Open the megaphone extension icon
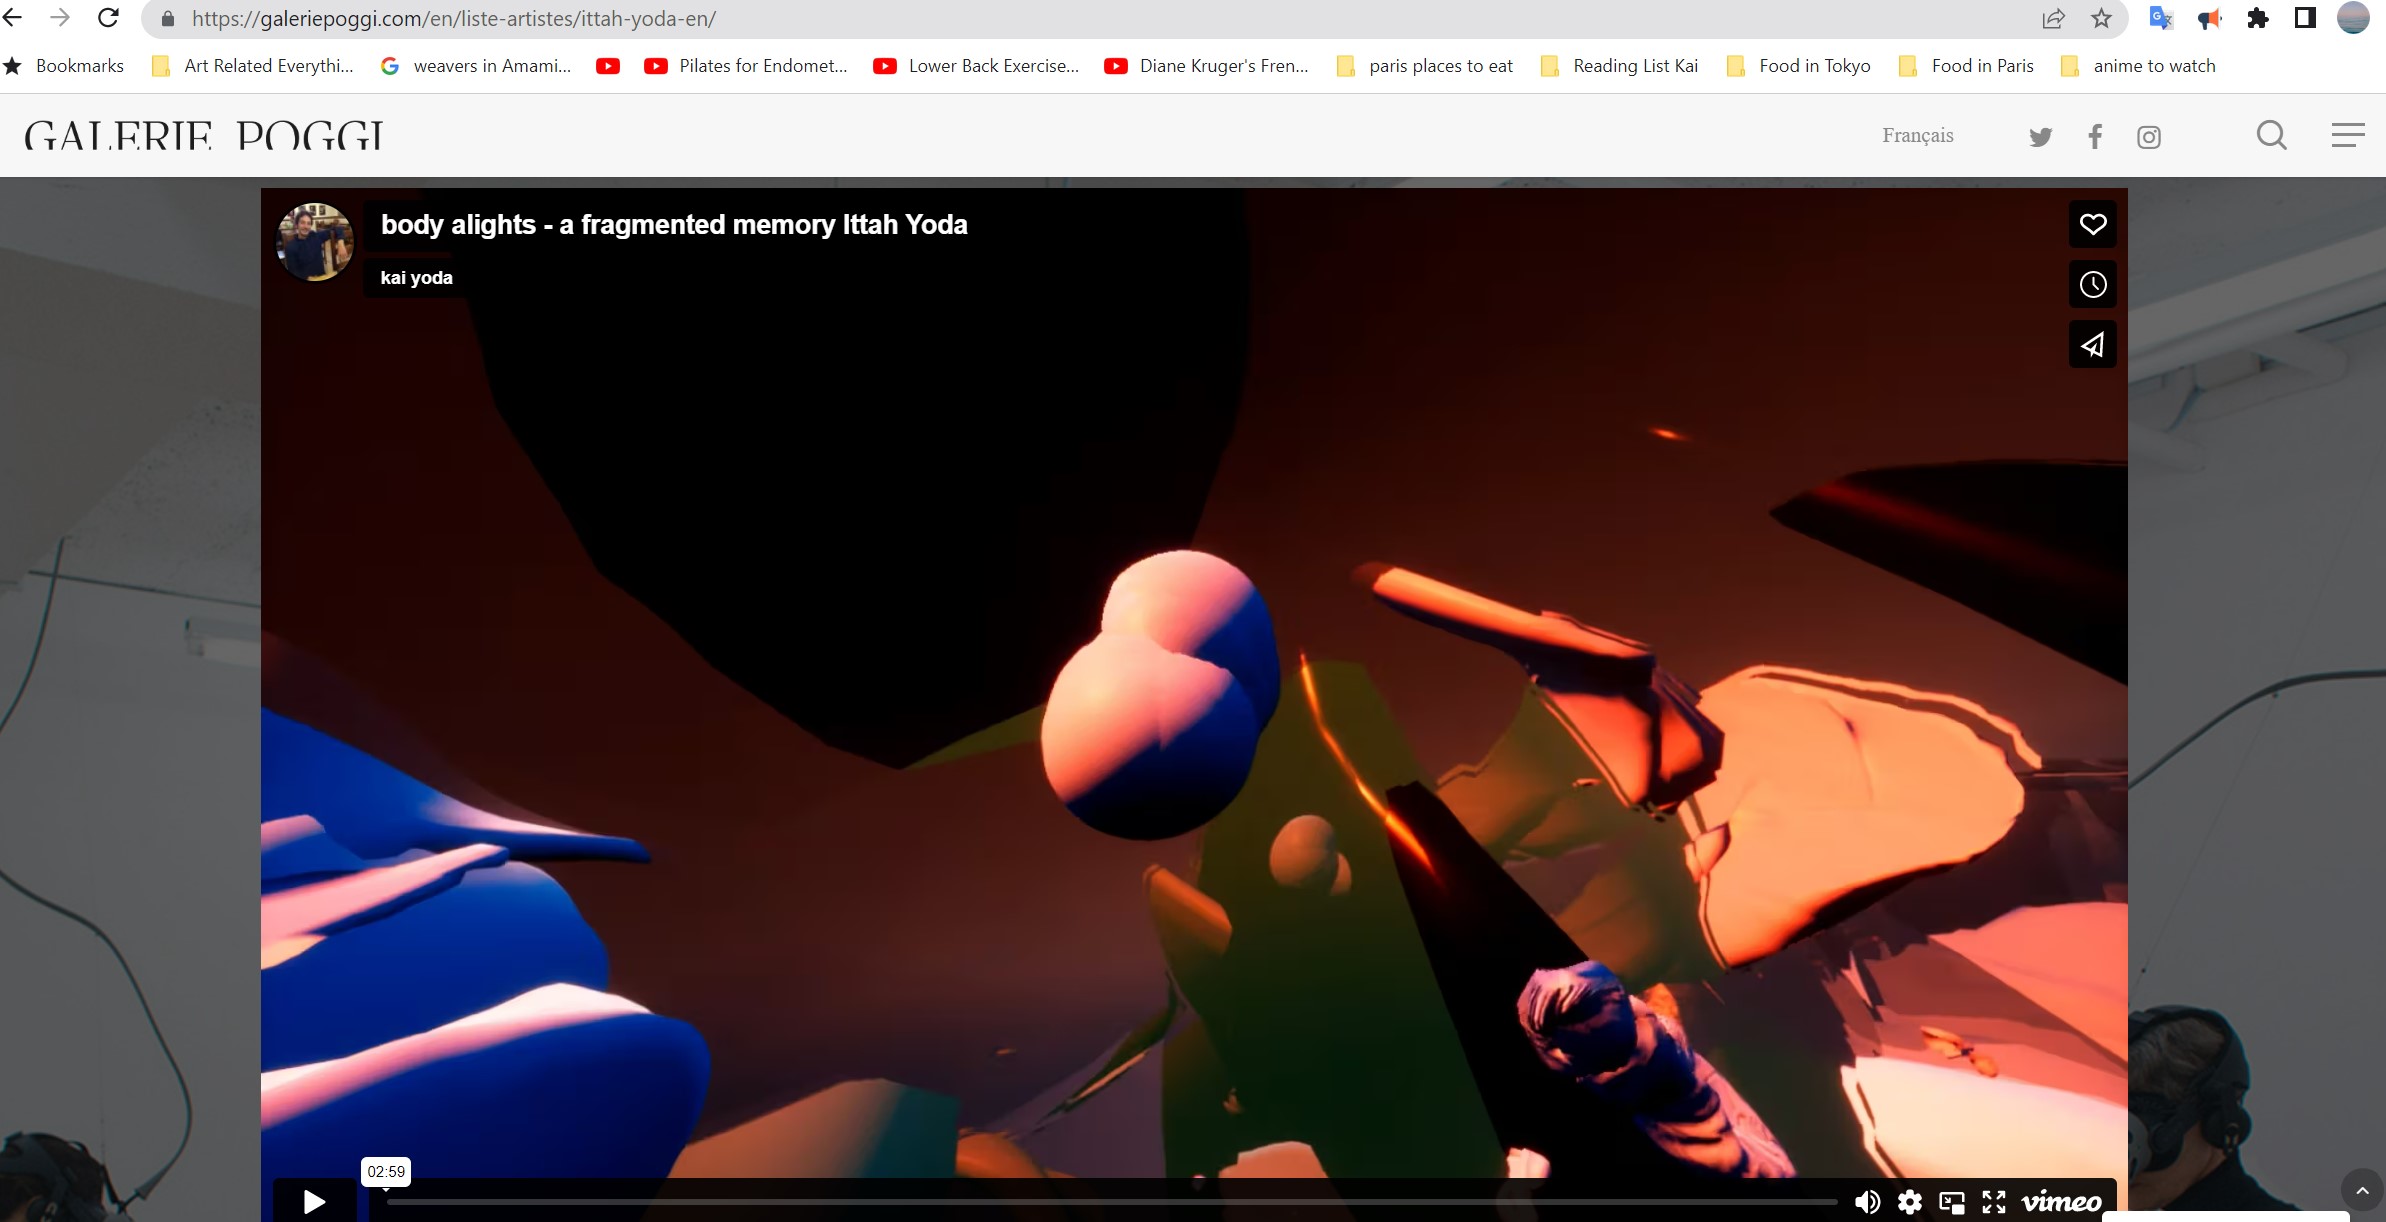This screenshot has width=2386, height=1222. (x=2209, y=18)
